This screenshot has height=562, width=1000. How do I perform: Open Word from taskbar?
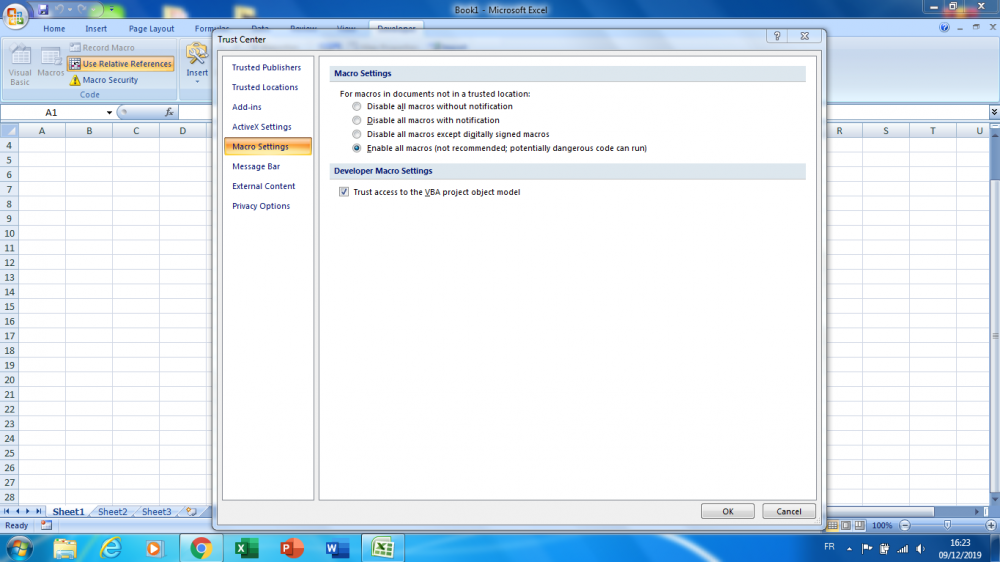pos(337,549)
